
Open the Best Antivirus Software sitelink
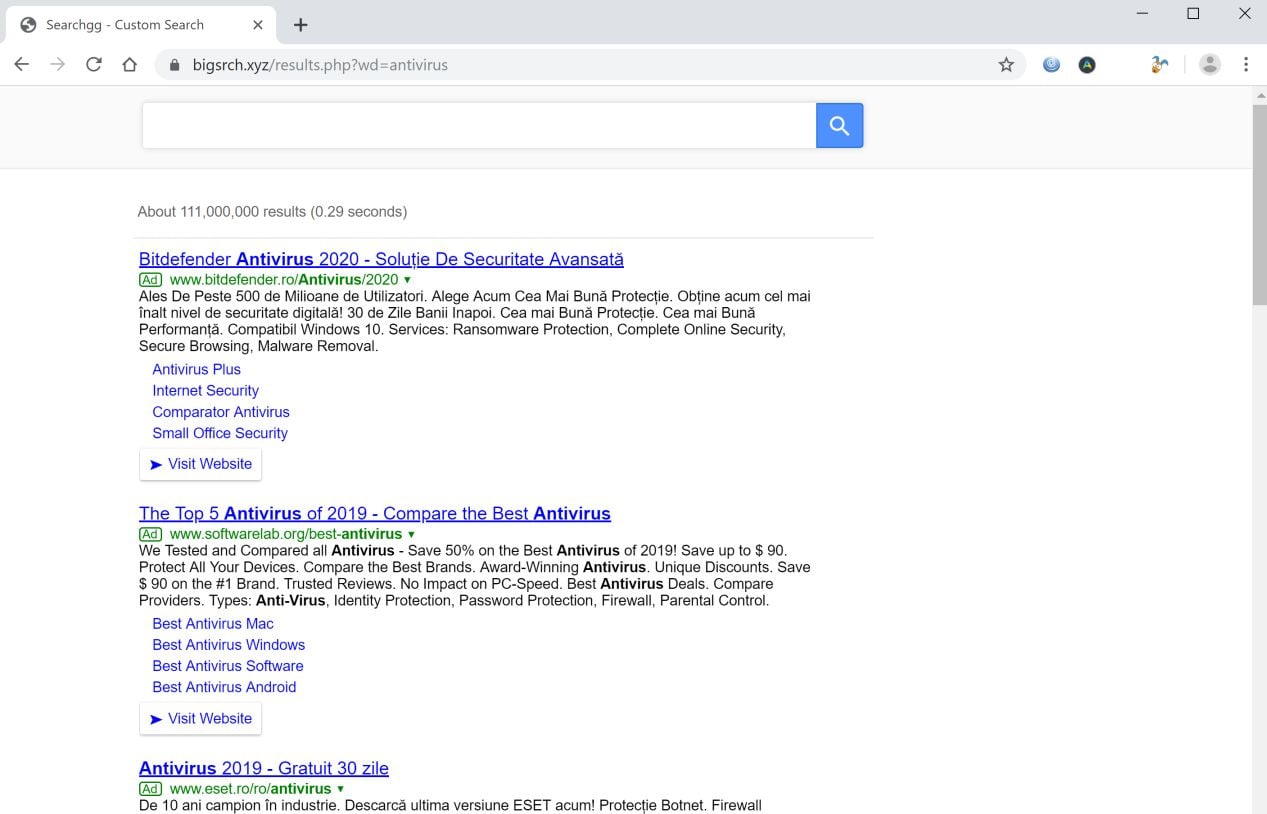228,666
